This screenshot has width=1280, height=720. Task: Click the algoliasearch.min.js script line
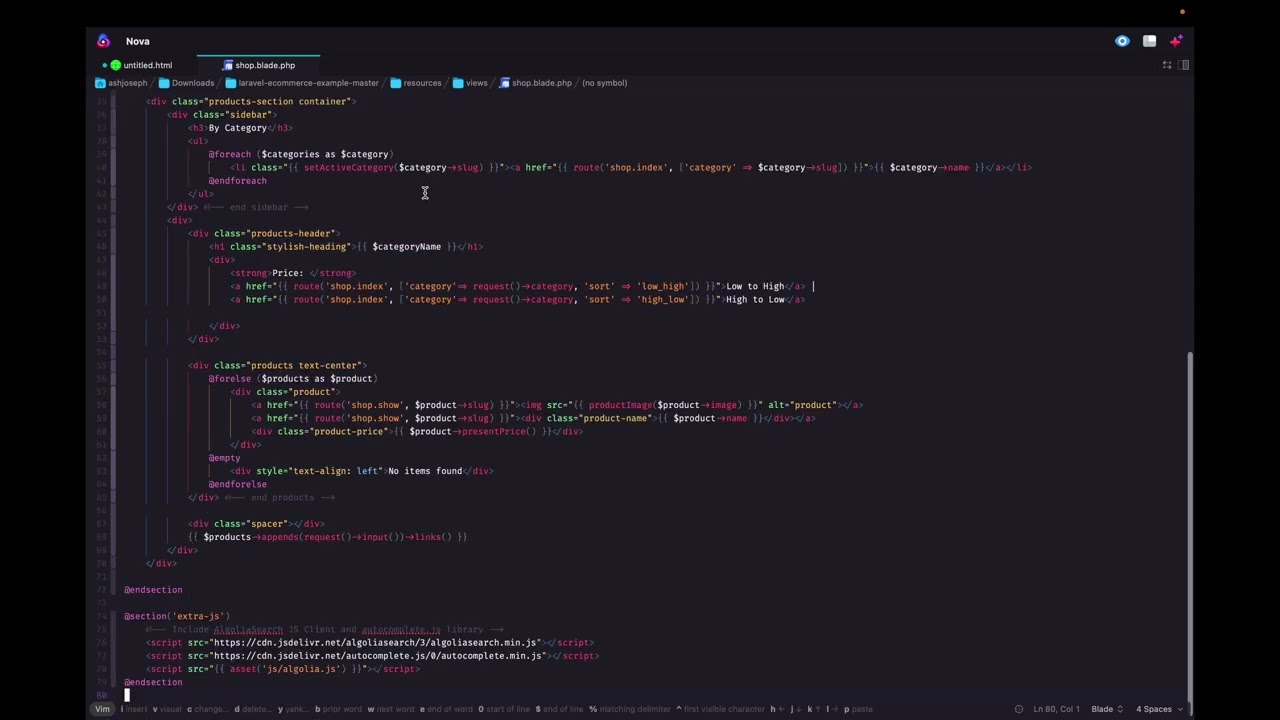click(x=369, y=642)
